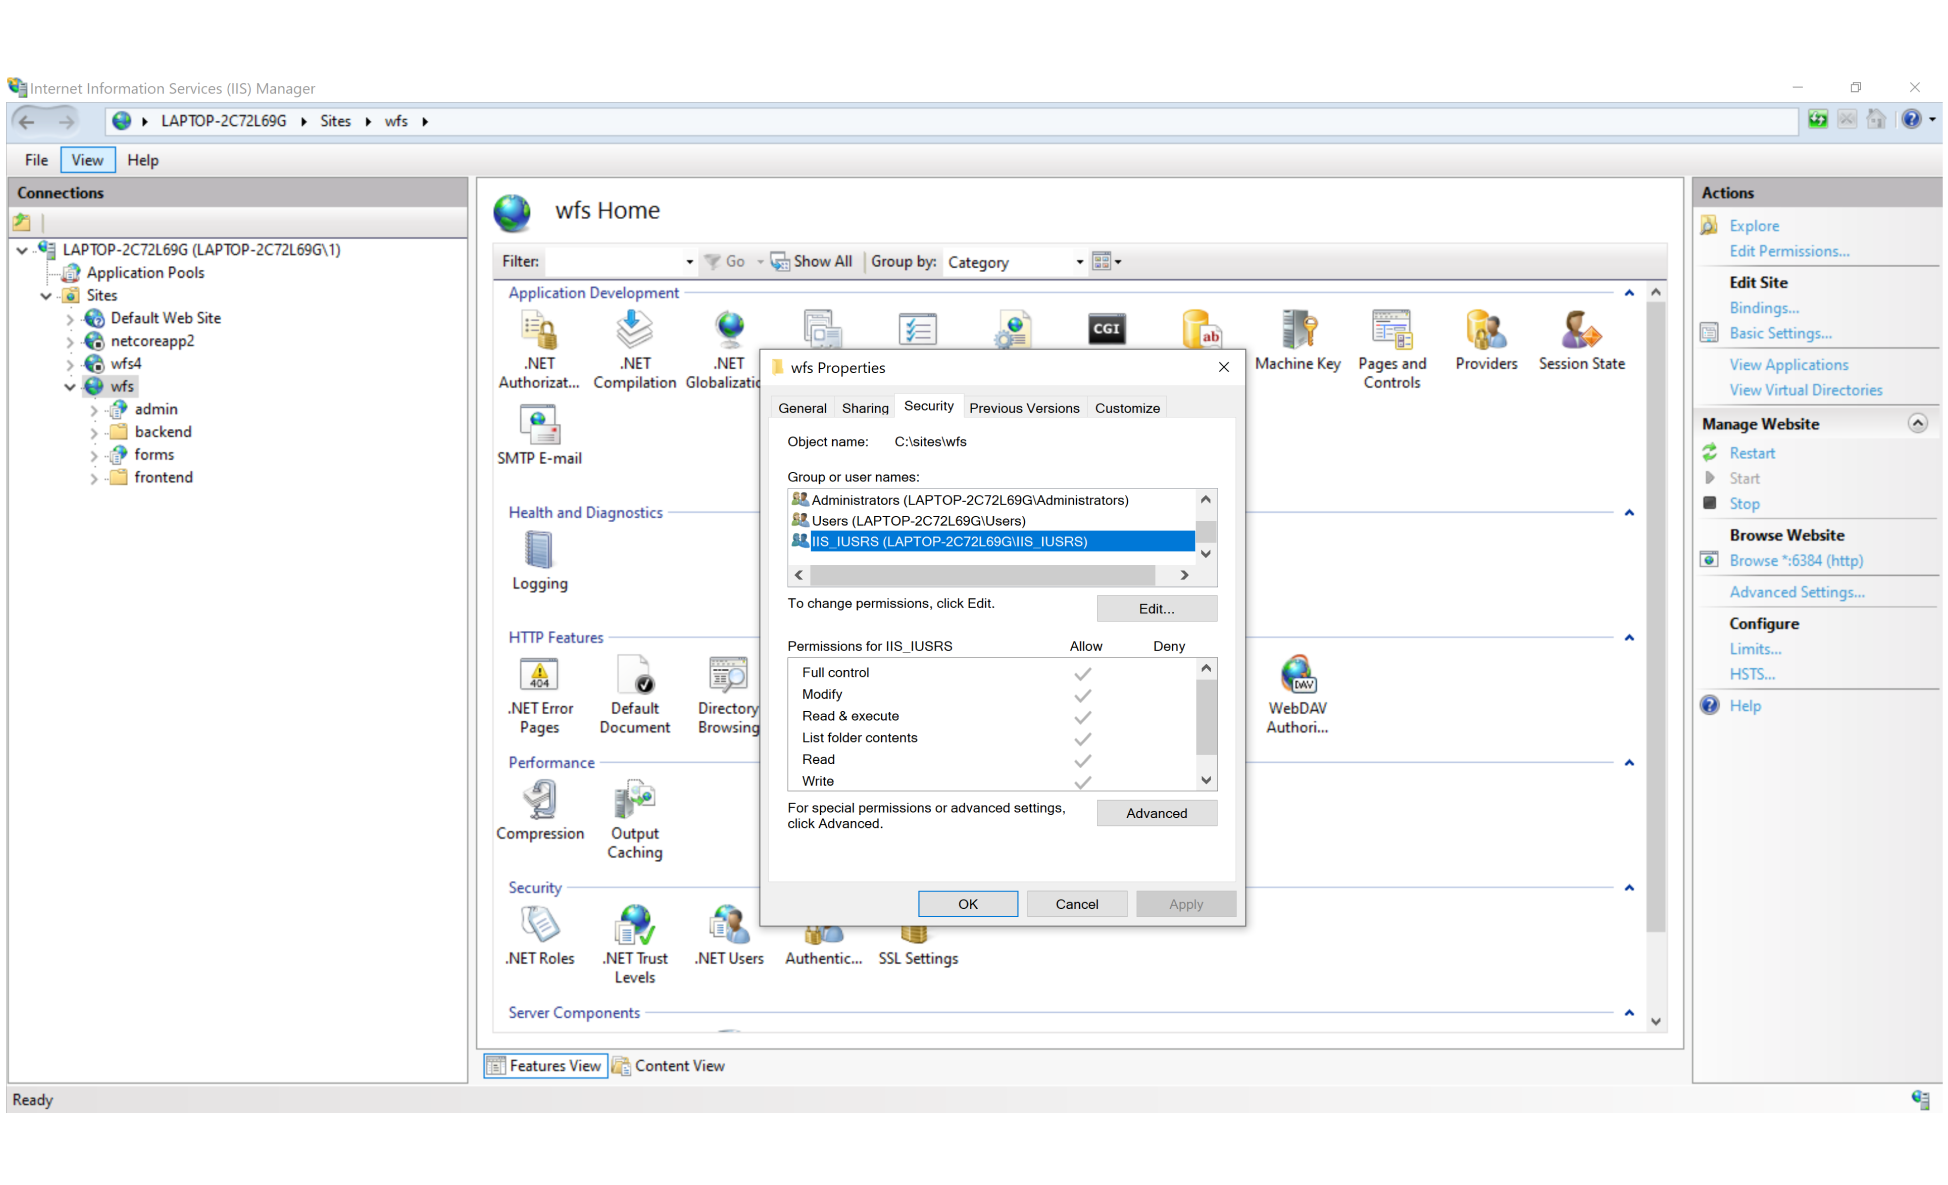The width and height of the screenshot is (1948, 1185).
Task: Open the Help menu
Action: [x=142, y=160]
